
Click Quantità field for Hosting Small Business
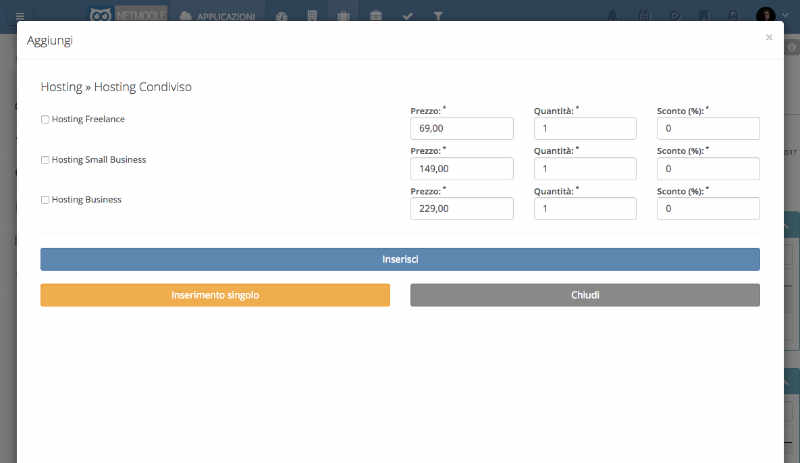pyautogui.click(x=585, y=168)
